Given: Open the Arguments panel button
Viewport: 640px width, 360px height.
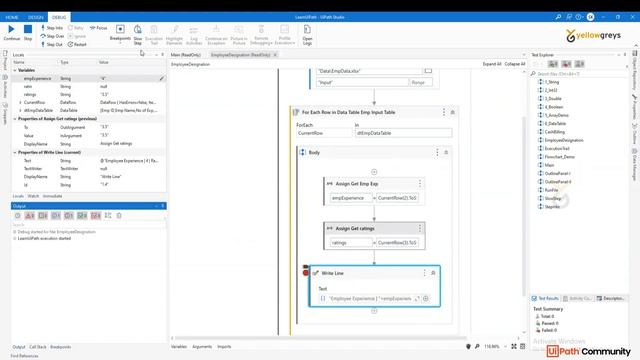Looking at the screenshot, I should pyautogui.click(x=202, y=347).
